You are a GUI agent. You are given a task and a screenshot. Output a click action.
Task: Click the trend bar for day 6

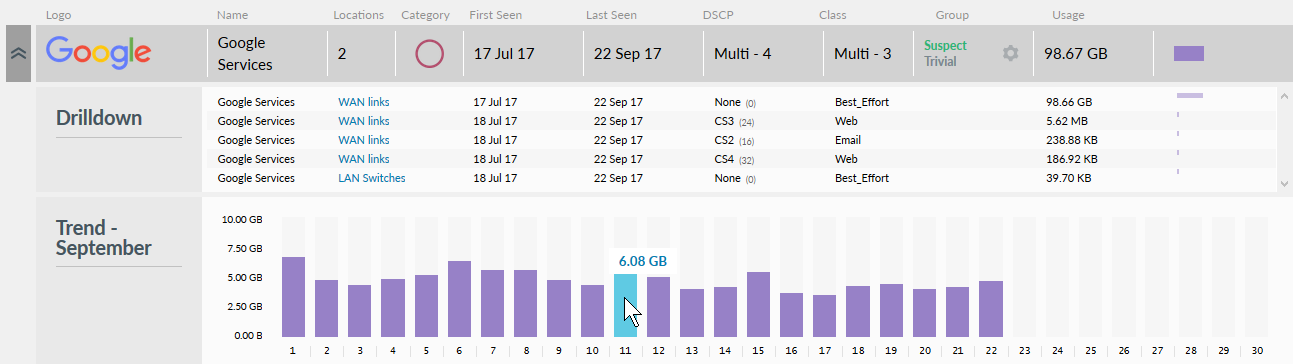(459, 298)
